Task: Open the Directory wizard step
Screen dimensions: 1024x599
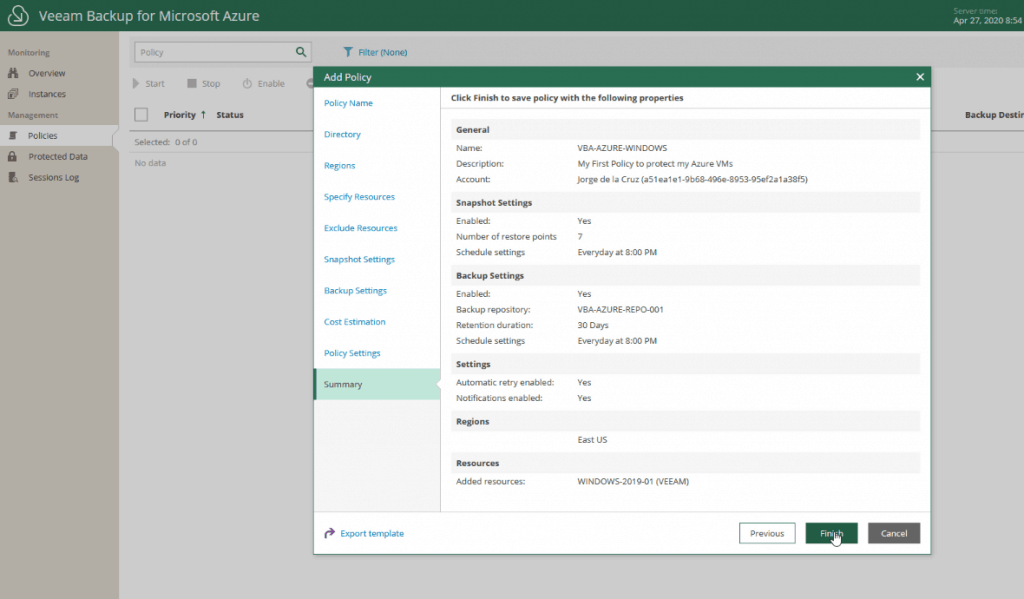Action: [342, 135]
